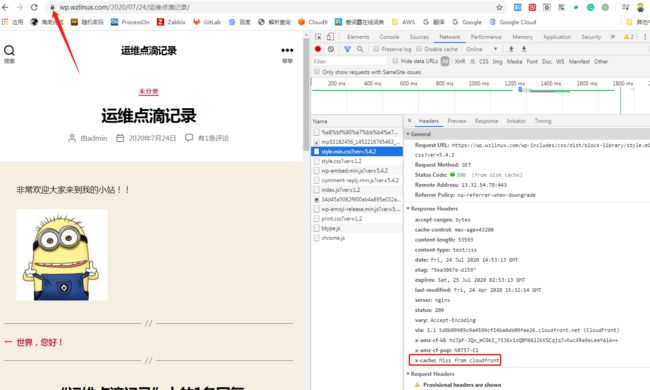The height and width of the screenshot is (390, 650).
Task: Stop recording network log with red circle
Action: click(x=318, y=49)
